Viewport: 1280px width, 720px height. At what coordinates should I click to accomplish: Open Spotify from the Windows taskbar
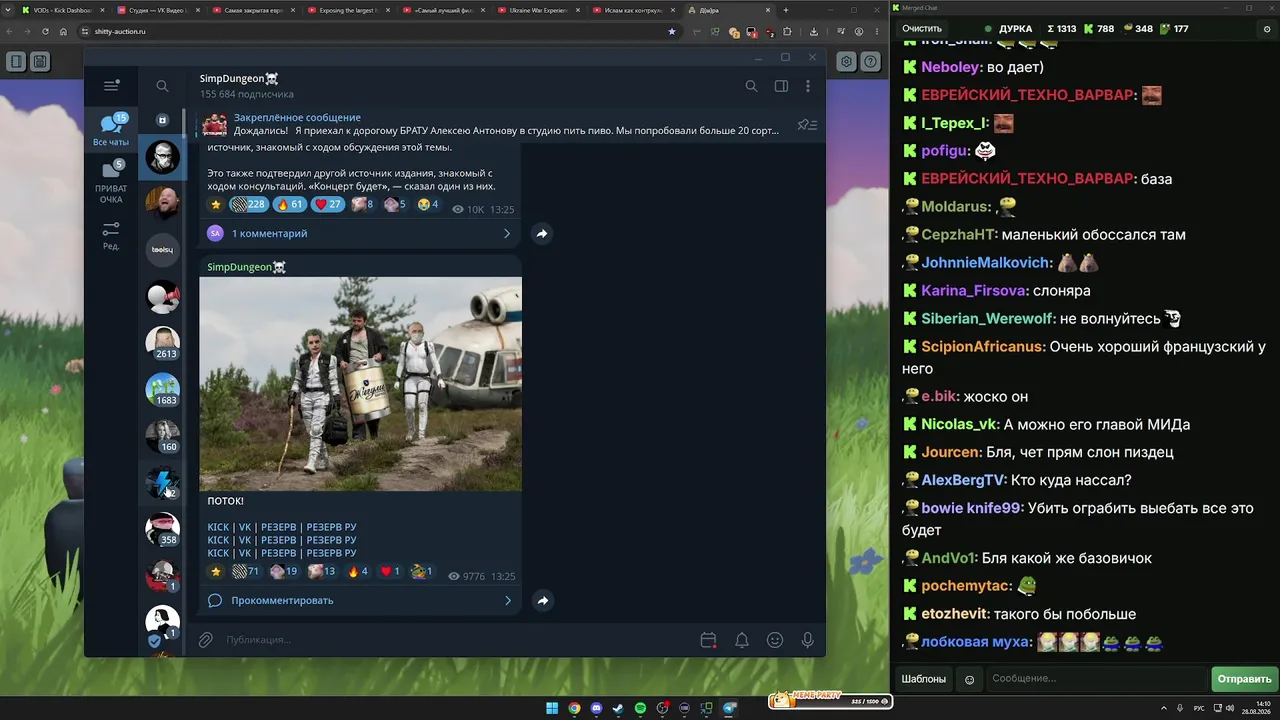pos(640,709)
